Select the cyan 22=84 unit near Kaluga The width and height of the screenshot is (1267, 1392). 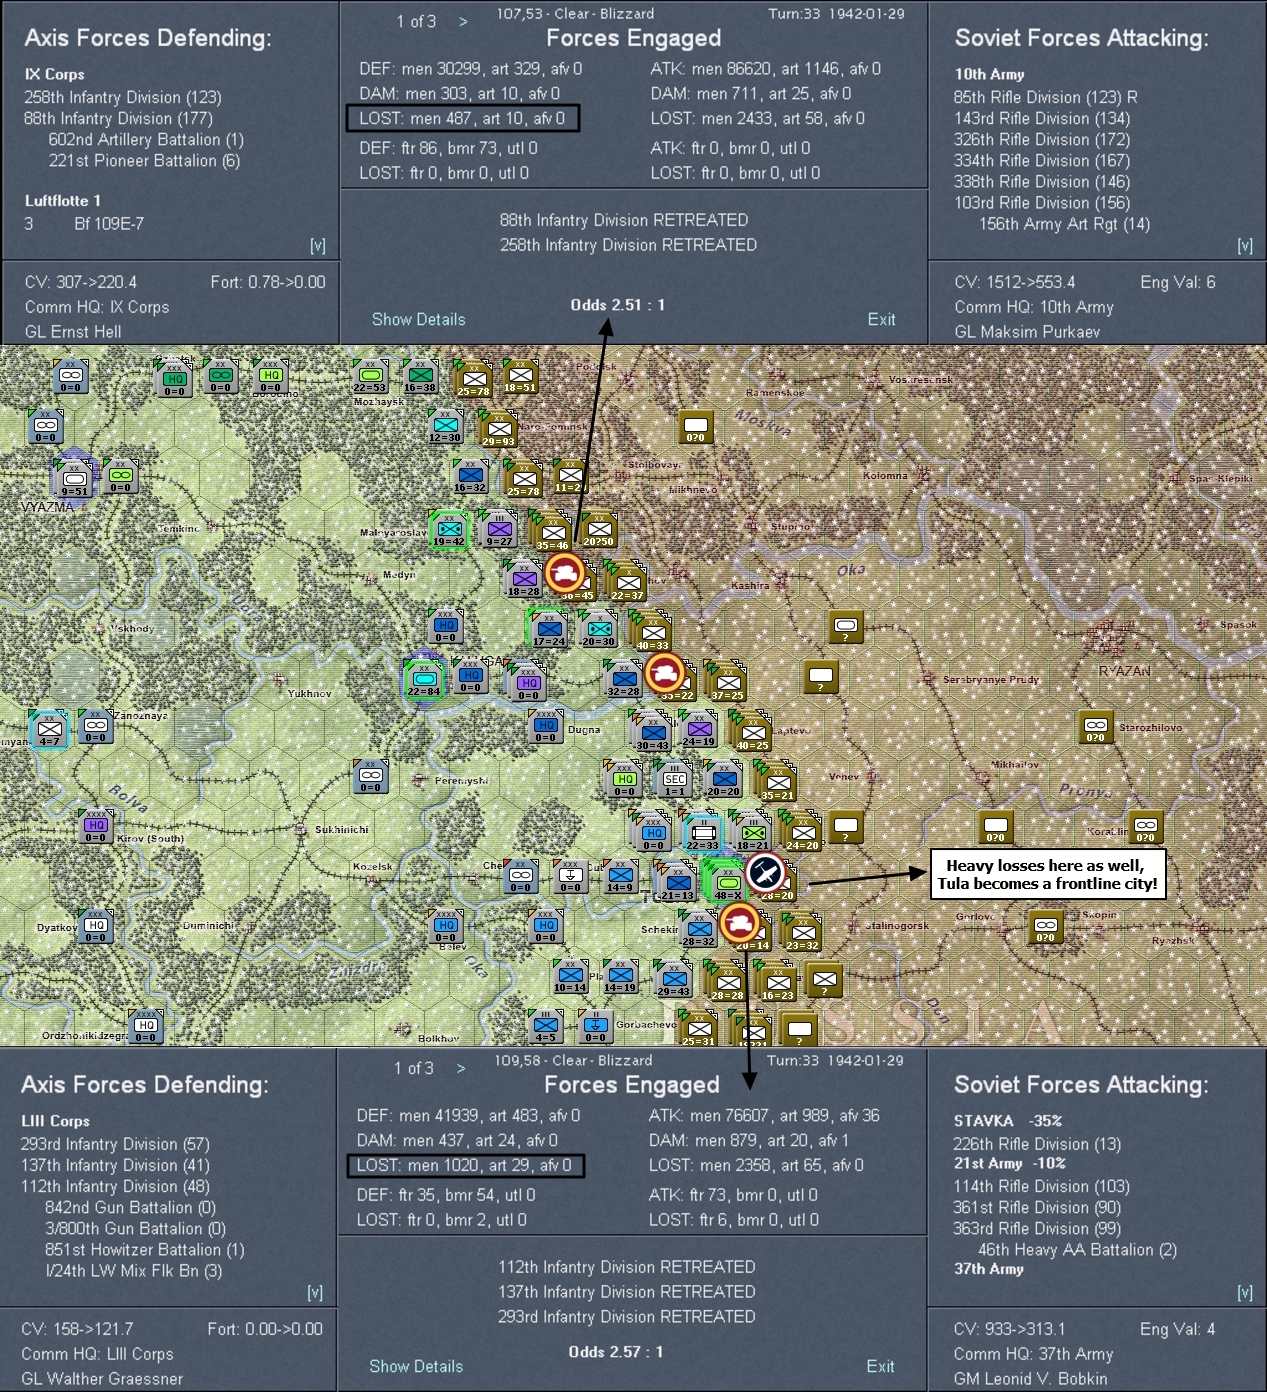point(423,680)
